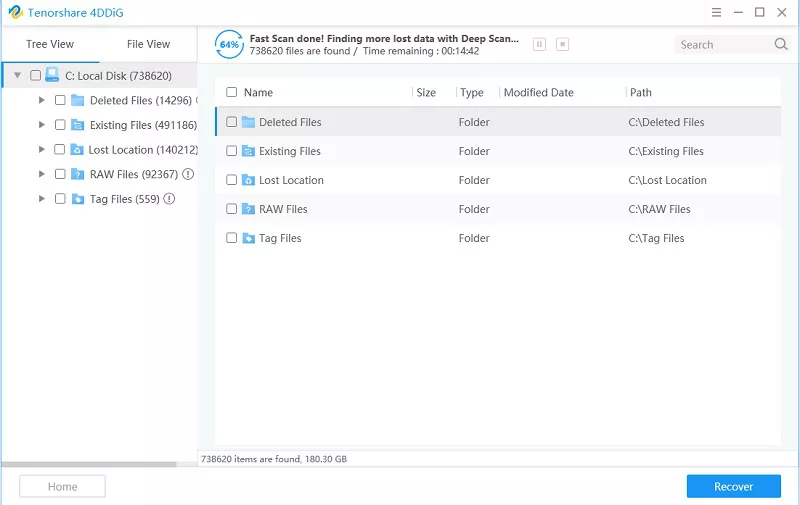This screenshot has width=800, height=505.
Task: Collapse the C: Local Disk tree node
Action: tap(17, 75)
